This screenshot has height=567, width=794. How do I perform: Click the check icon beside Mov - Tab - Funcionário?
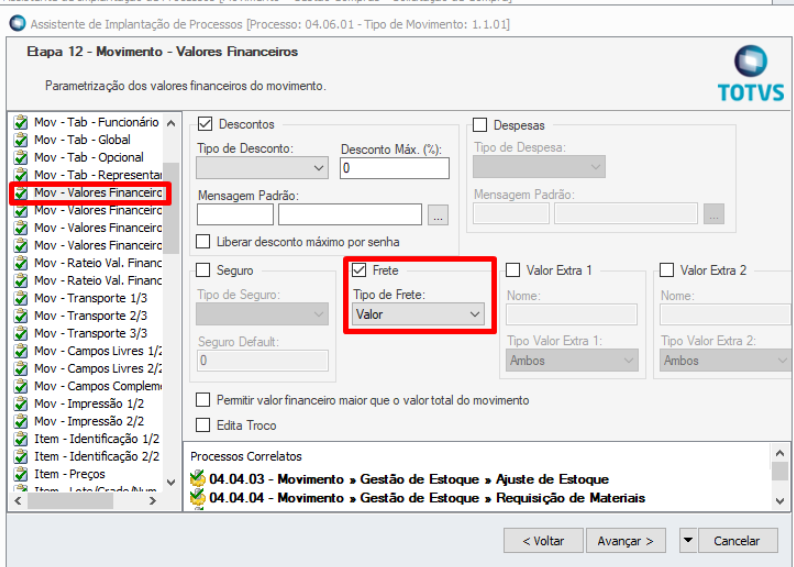(21, 123)
